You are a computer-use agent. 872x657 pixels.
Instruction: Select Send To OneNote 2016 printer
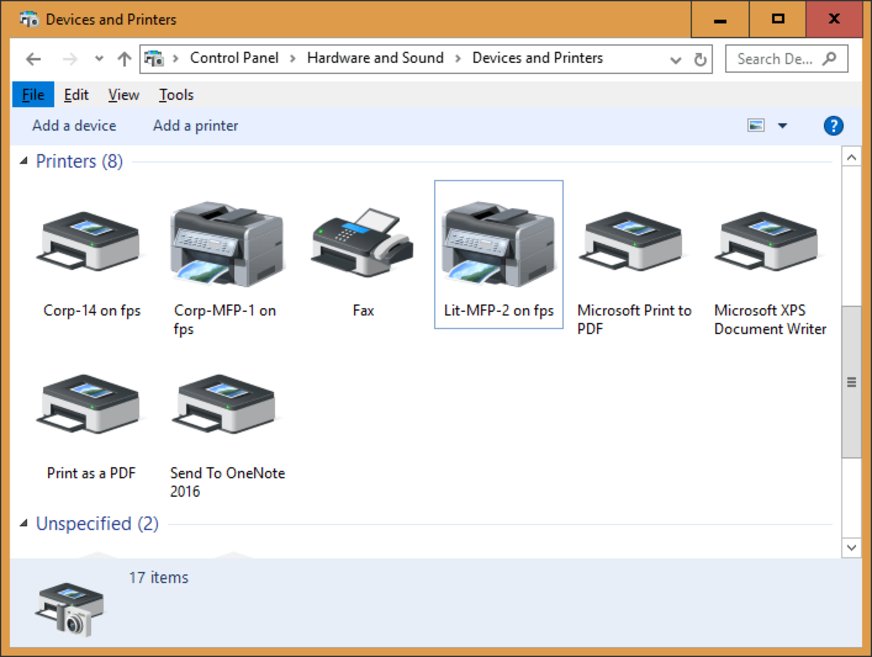click(x=227, y=406)
